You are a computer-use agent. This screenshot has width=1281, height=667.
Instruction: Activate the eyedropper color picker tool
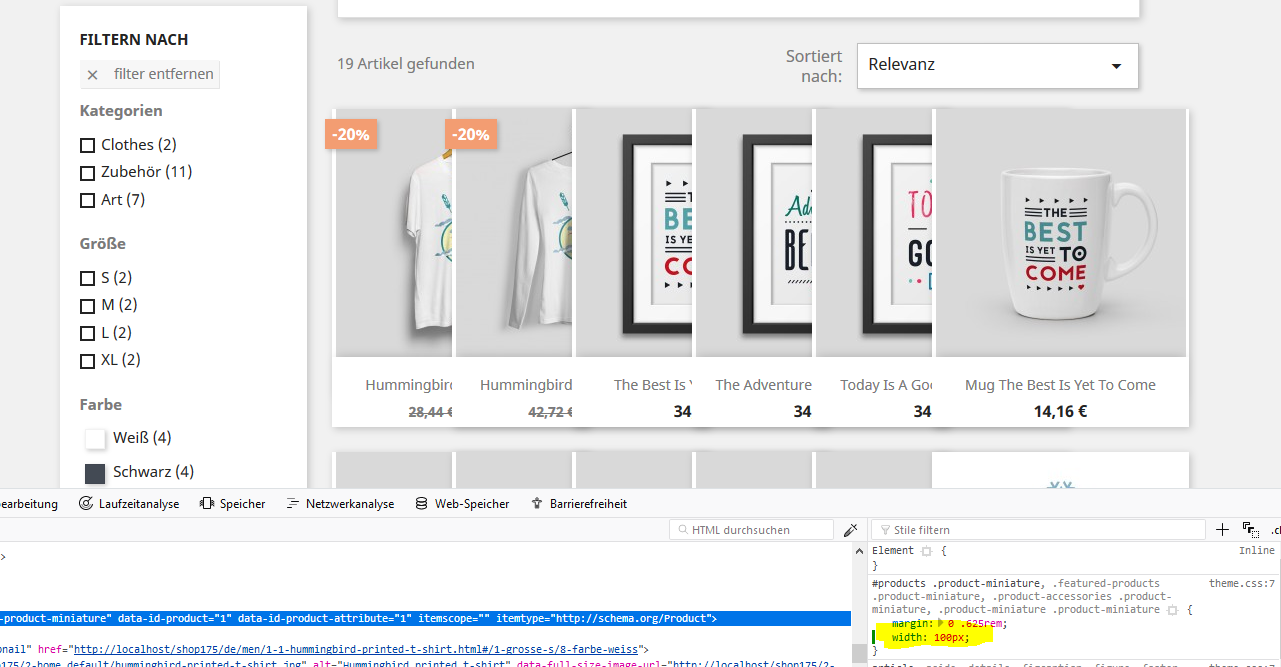pos(851,530)
